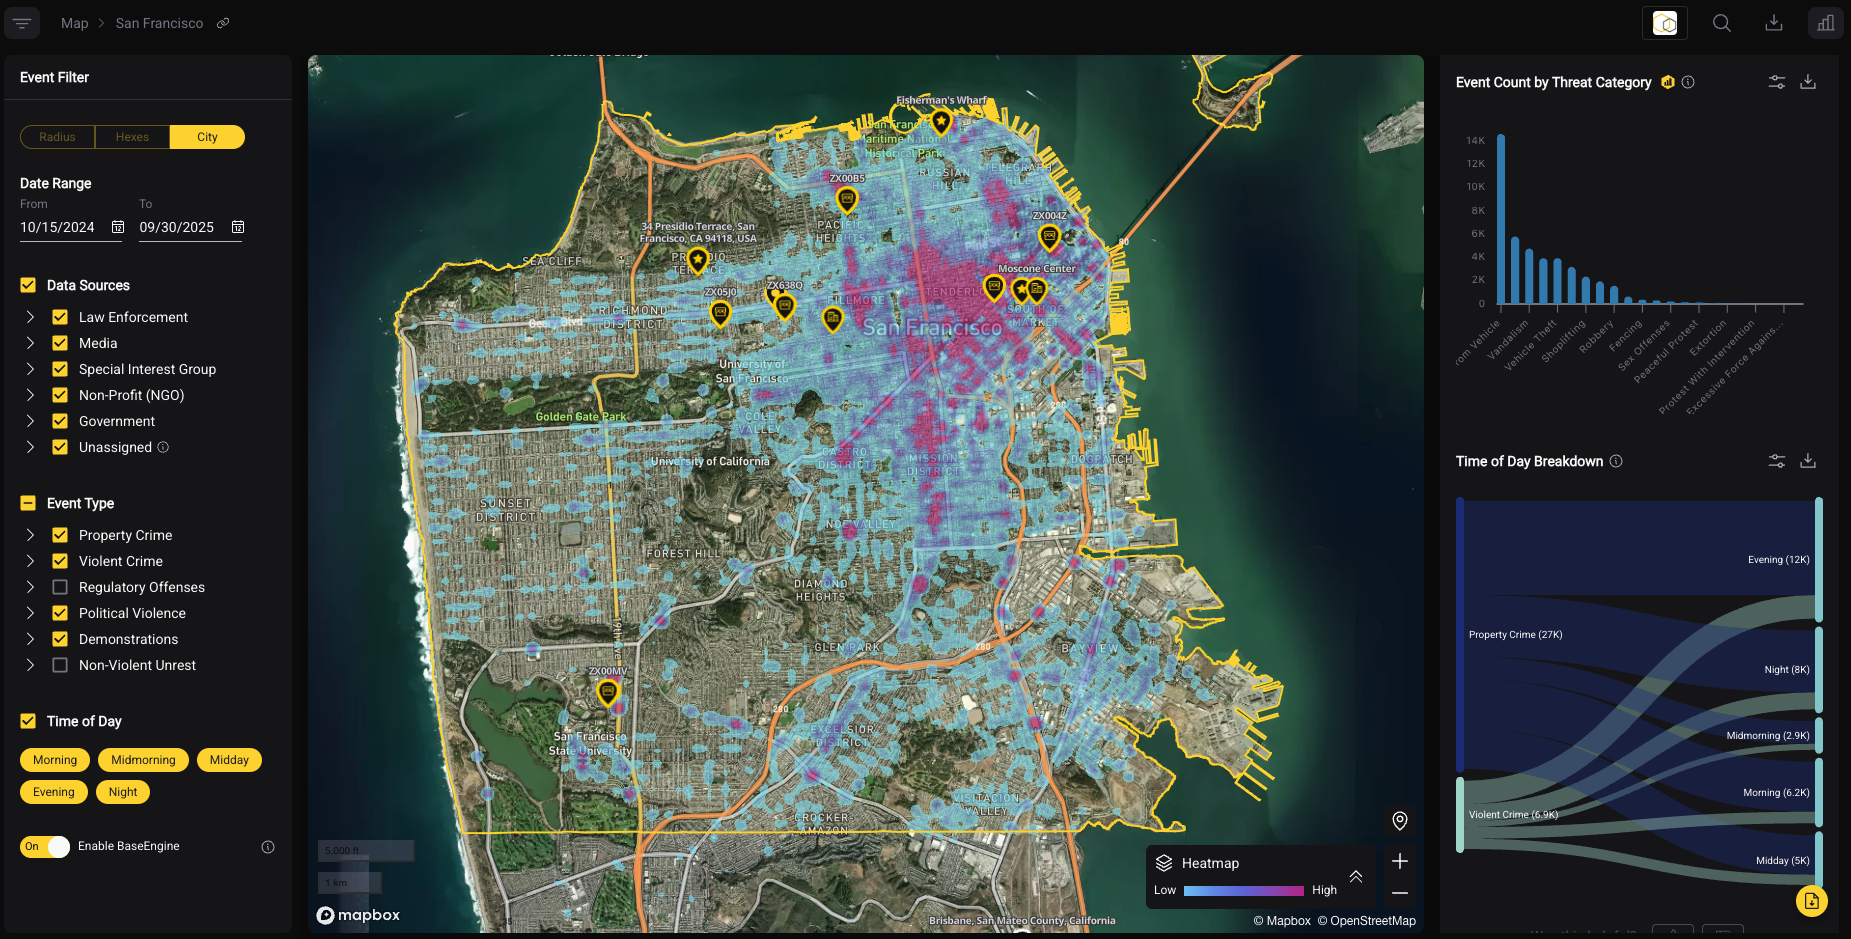Switch to Hexes filter tab

(x=132, y=137)
